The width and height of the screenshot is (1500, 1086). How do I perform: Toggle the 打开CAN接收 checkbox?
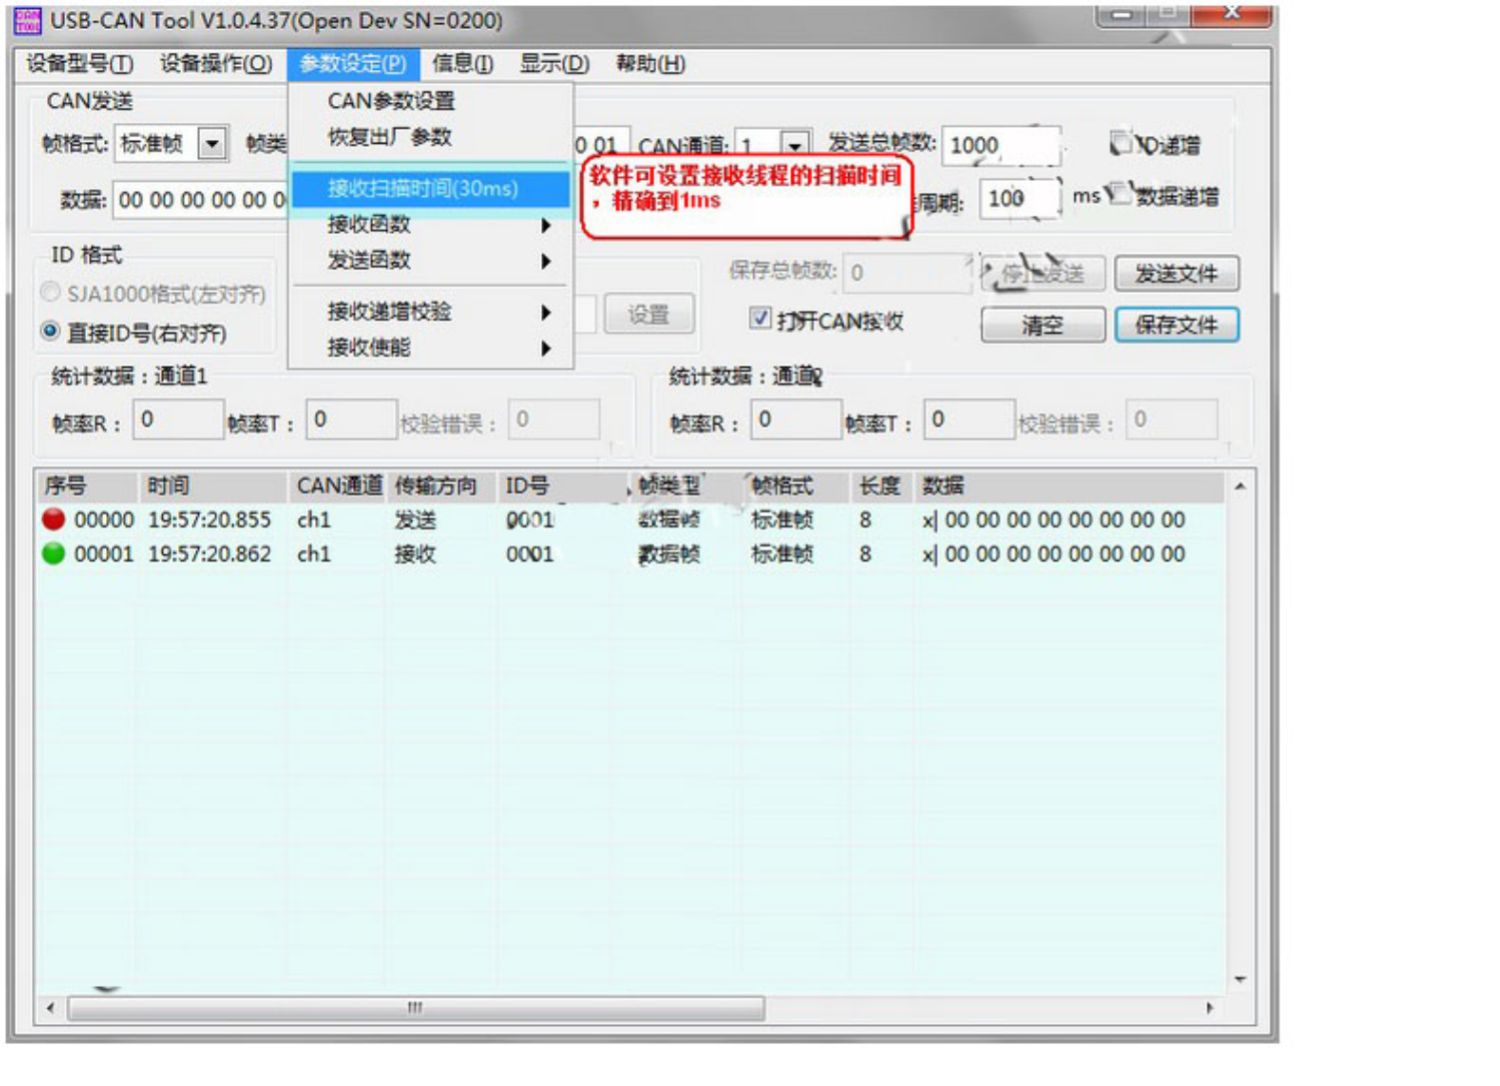tap(761, 318)
